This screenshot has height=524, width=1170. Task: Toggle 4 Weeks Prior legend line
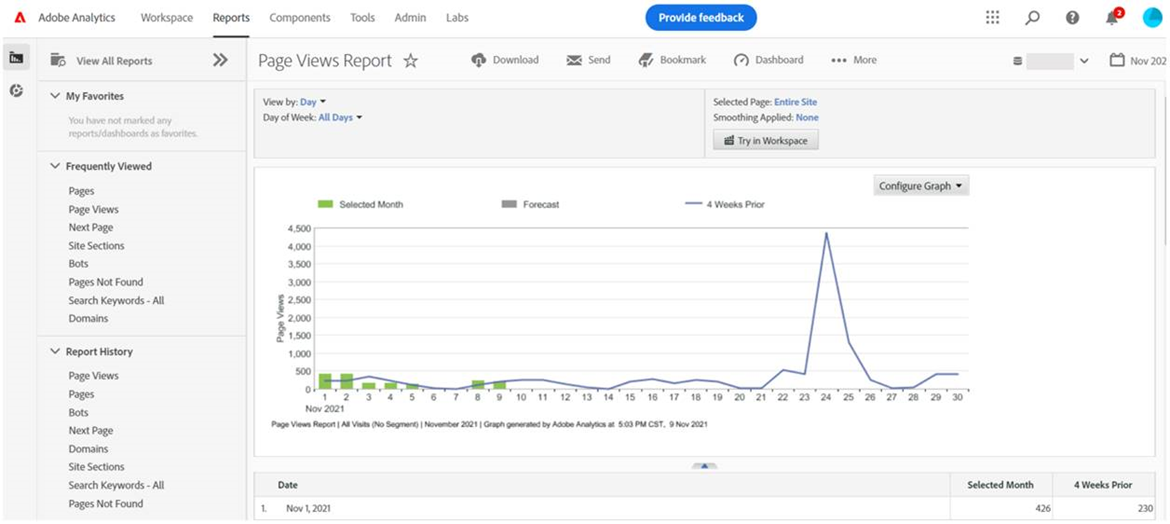pos(693,204)
